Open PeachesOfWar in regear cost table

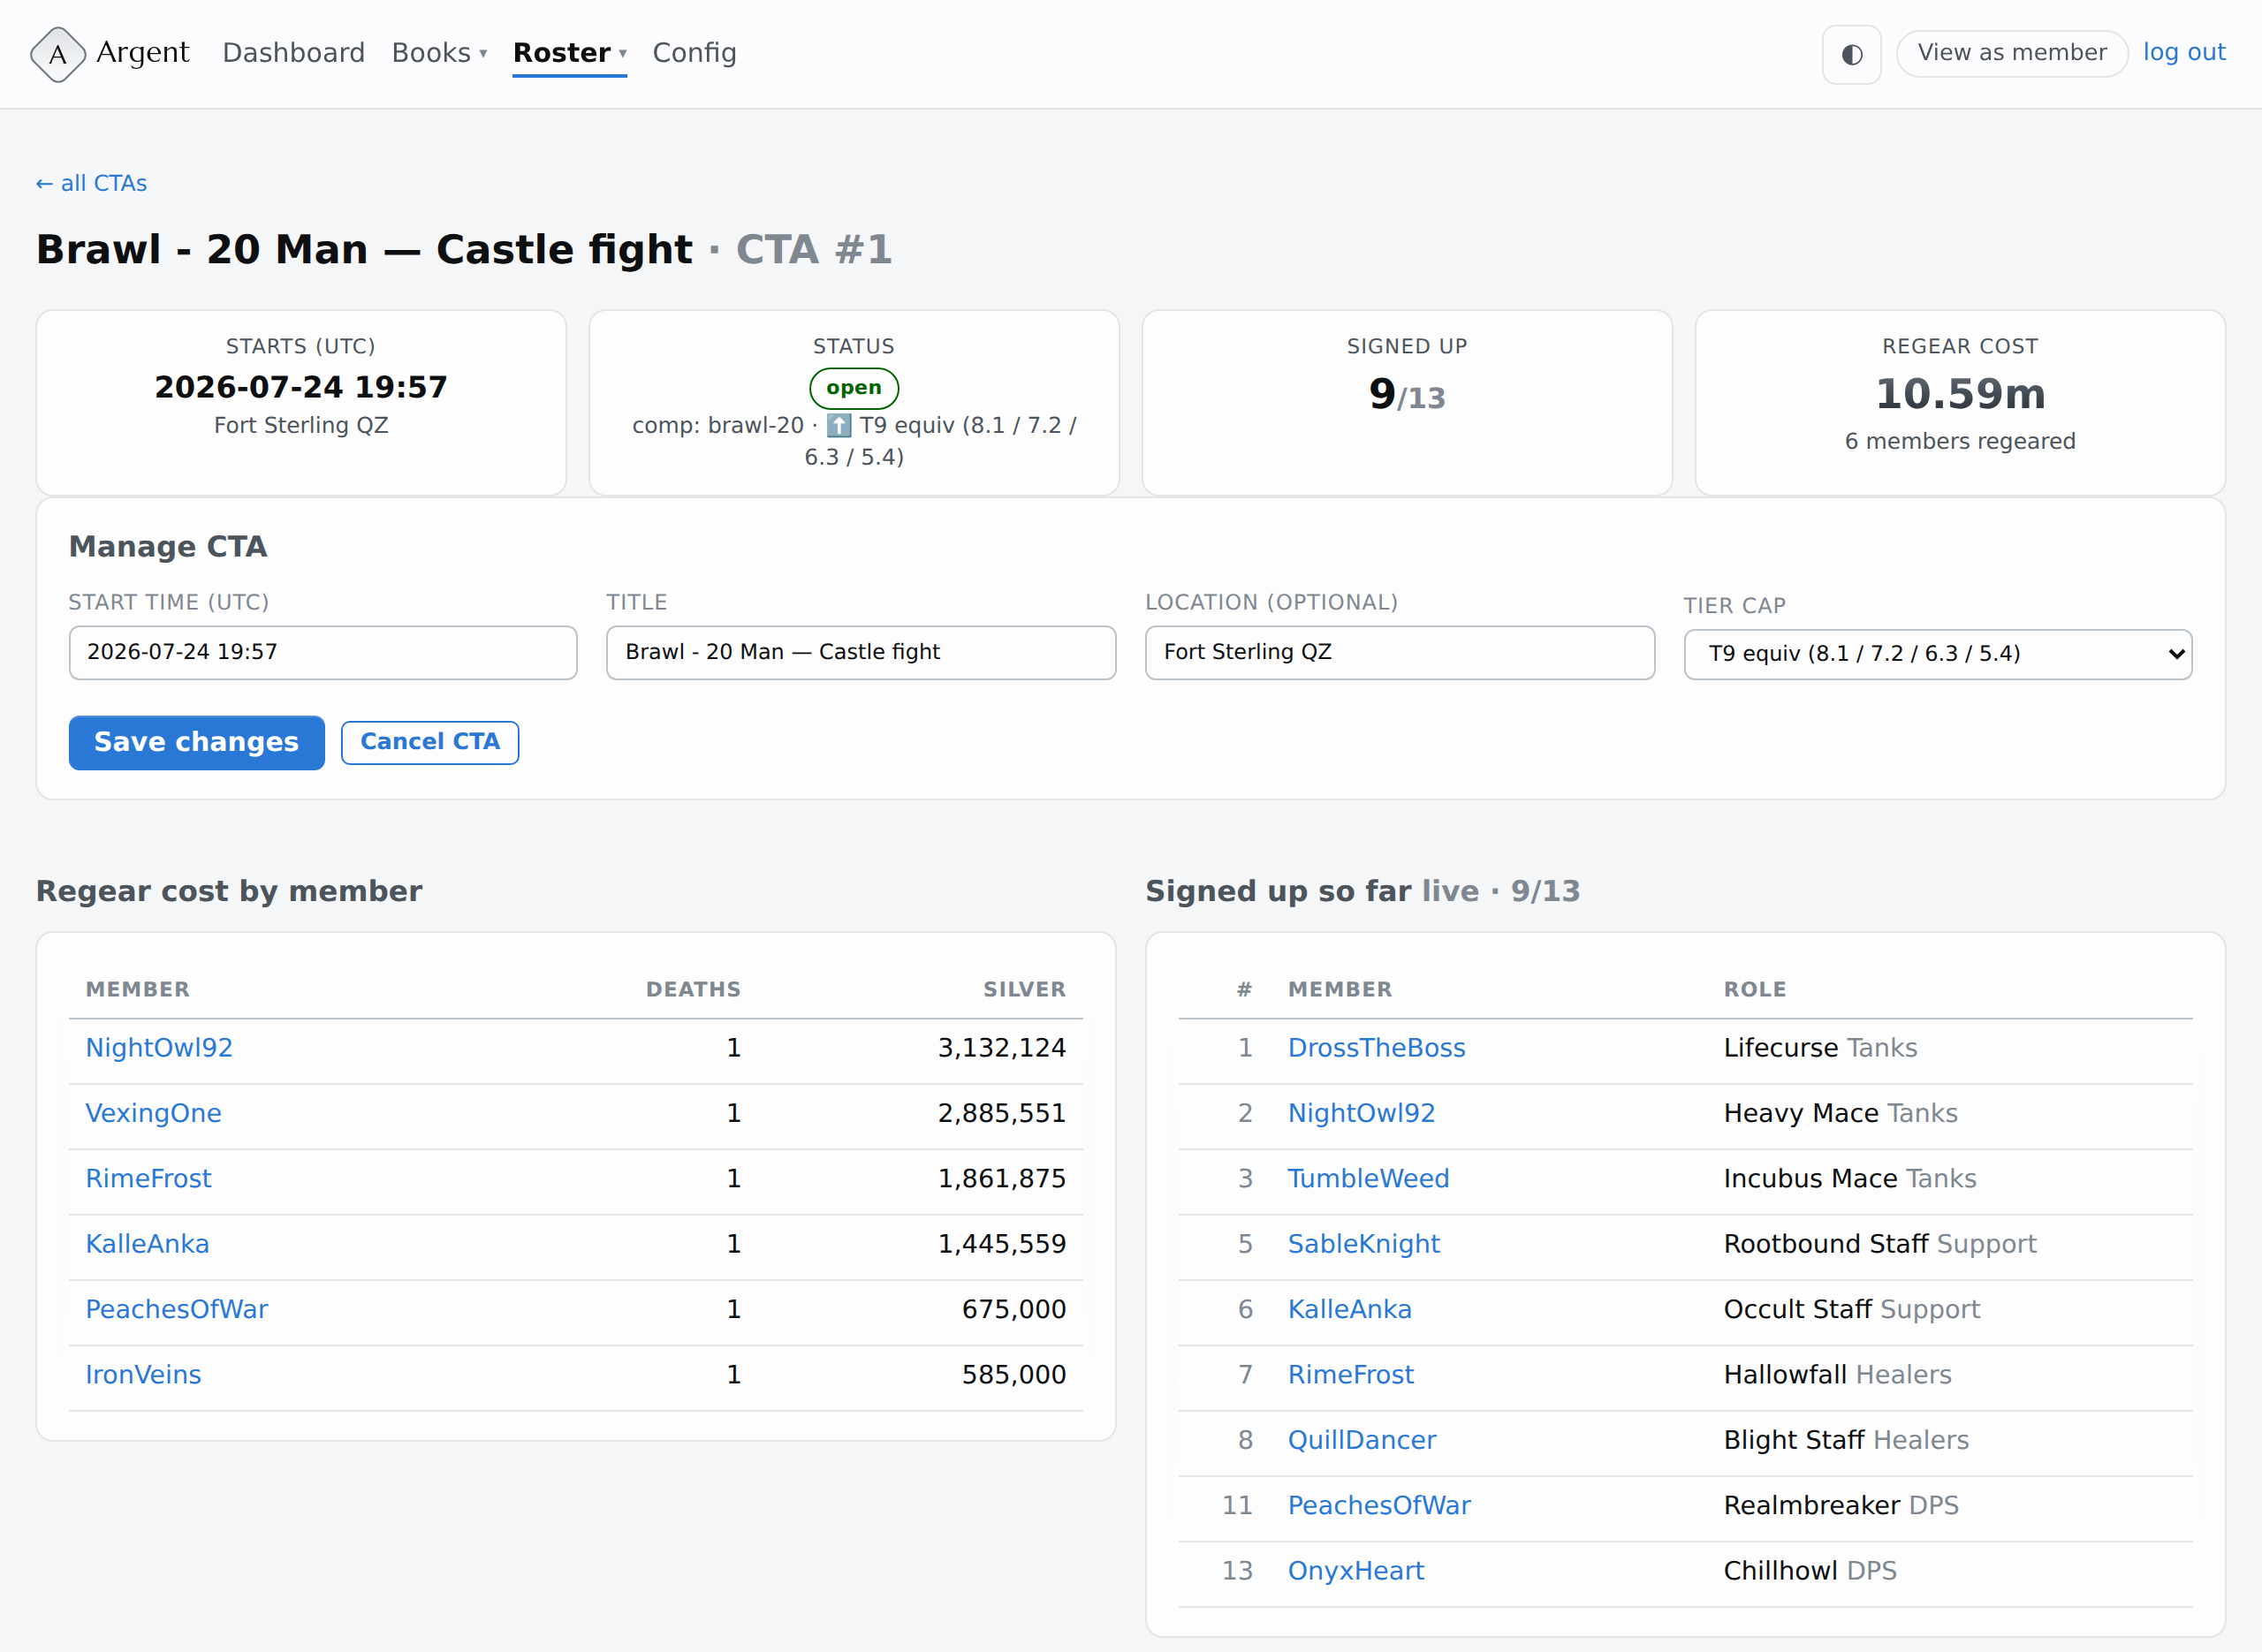click(x=176, y=1309)
